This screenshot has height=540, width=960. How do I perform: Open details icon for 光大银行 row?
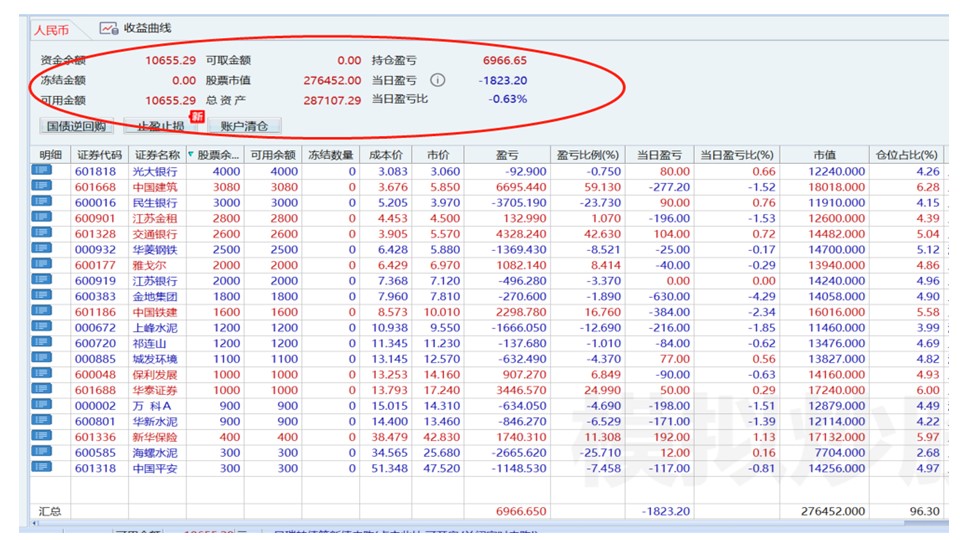tap(42, 170)
